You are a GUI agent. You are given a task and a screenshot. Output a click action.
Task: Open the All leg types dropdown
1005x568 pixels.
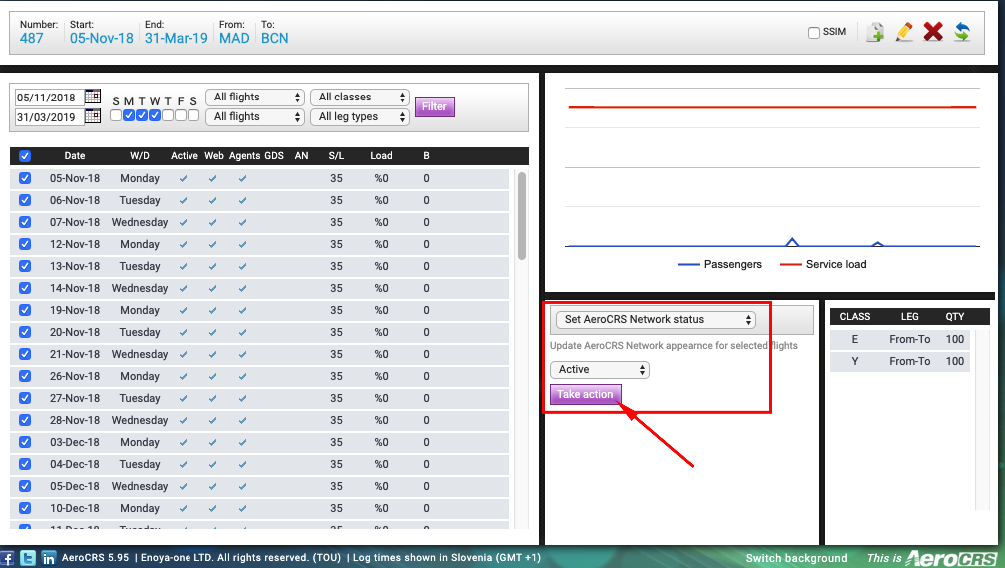click(x=360, y=117)
